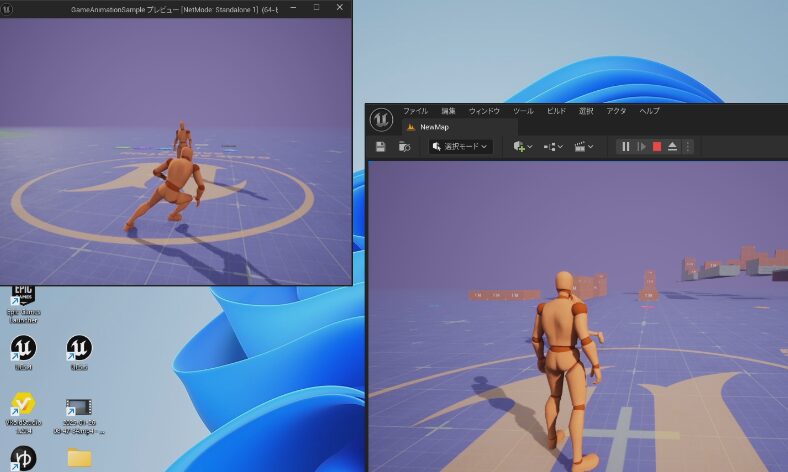Switch to the NewMap level tab
Viewport: 788px width, 472px height.
pos(434,127)
